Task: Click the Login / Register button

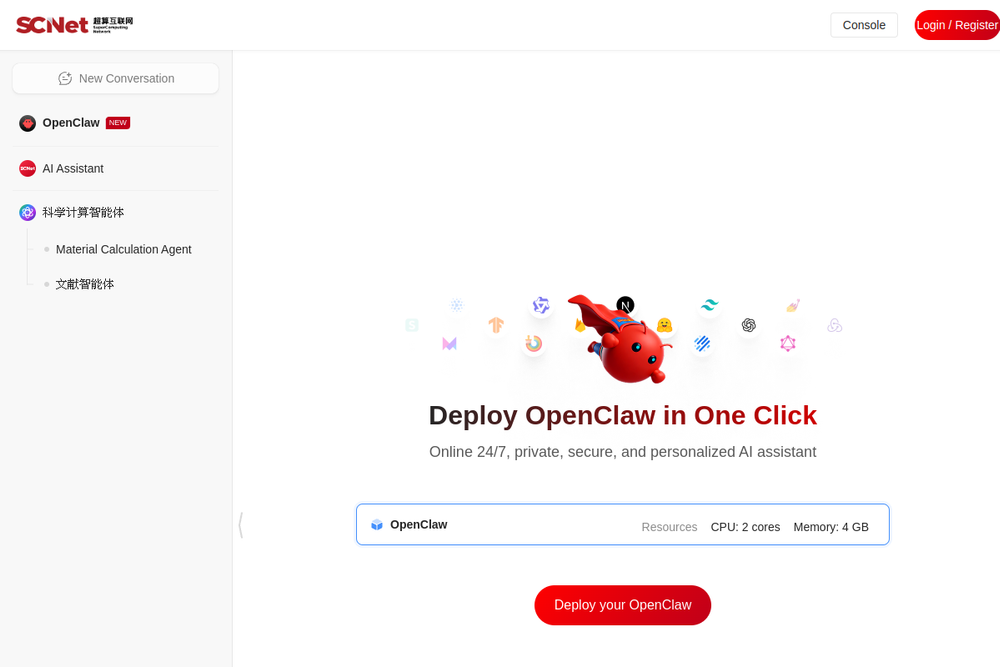Action: 957,25
